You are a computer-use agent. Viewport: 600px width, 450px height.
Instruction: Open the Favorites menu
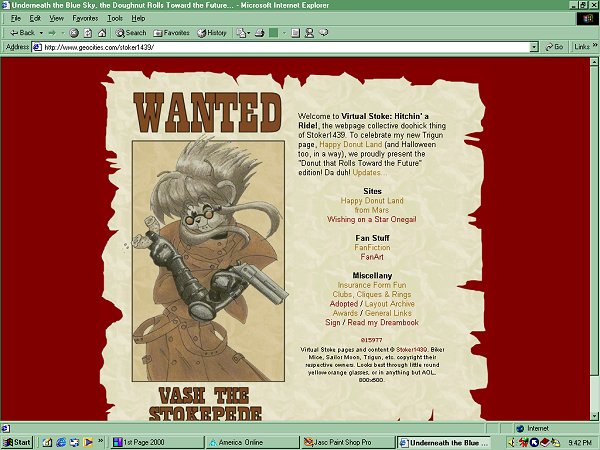coord(85,18)
